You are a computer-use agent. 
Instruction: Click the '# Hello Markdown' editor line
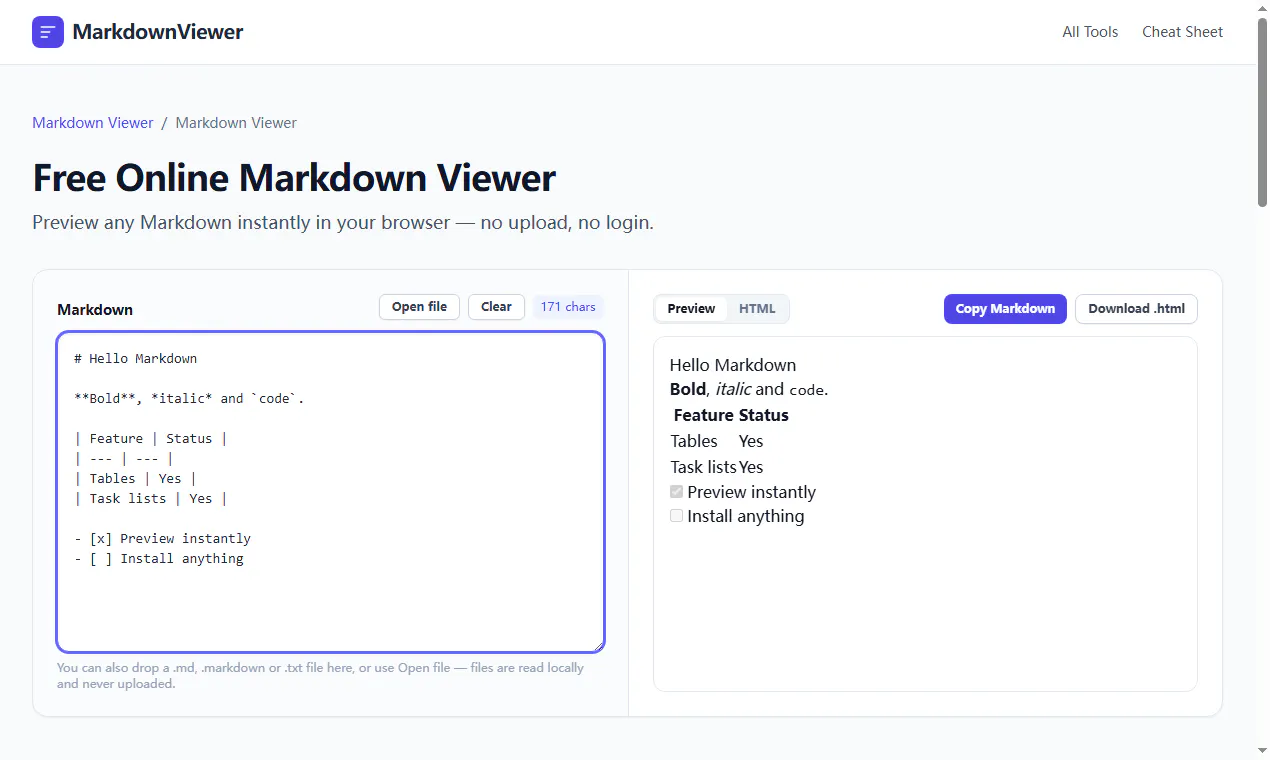click(x=135, y=358)
